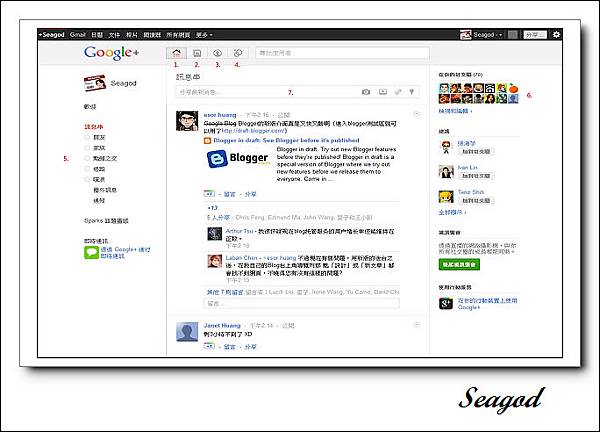Viewport: 600px width, 432px height.
Task: Open settings gear in the black top bar
Action: (556, 34)
